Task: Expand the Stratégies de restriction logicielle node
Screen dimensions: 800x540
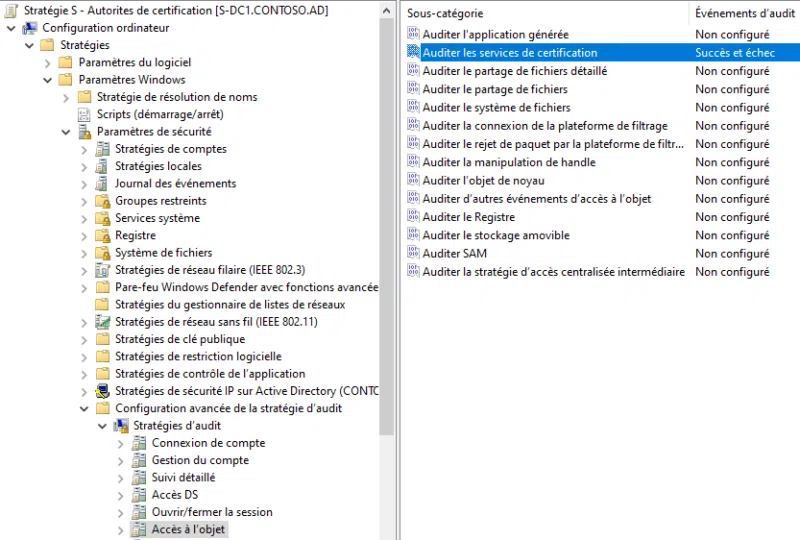Action: (x=84, y=357)
